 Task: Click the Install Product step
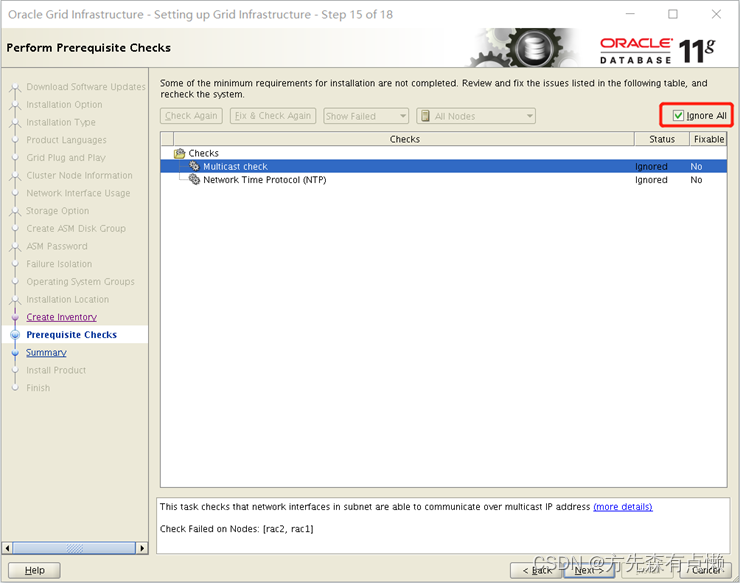click(x=56, y=370)
